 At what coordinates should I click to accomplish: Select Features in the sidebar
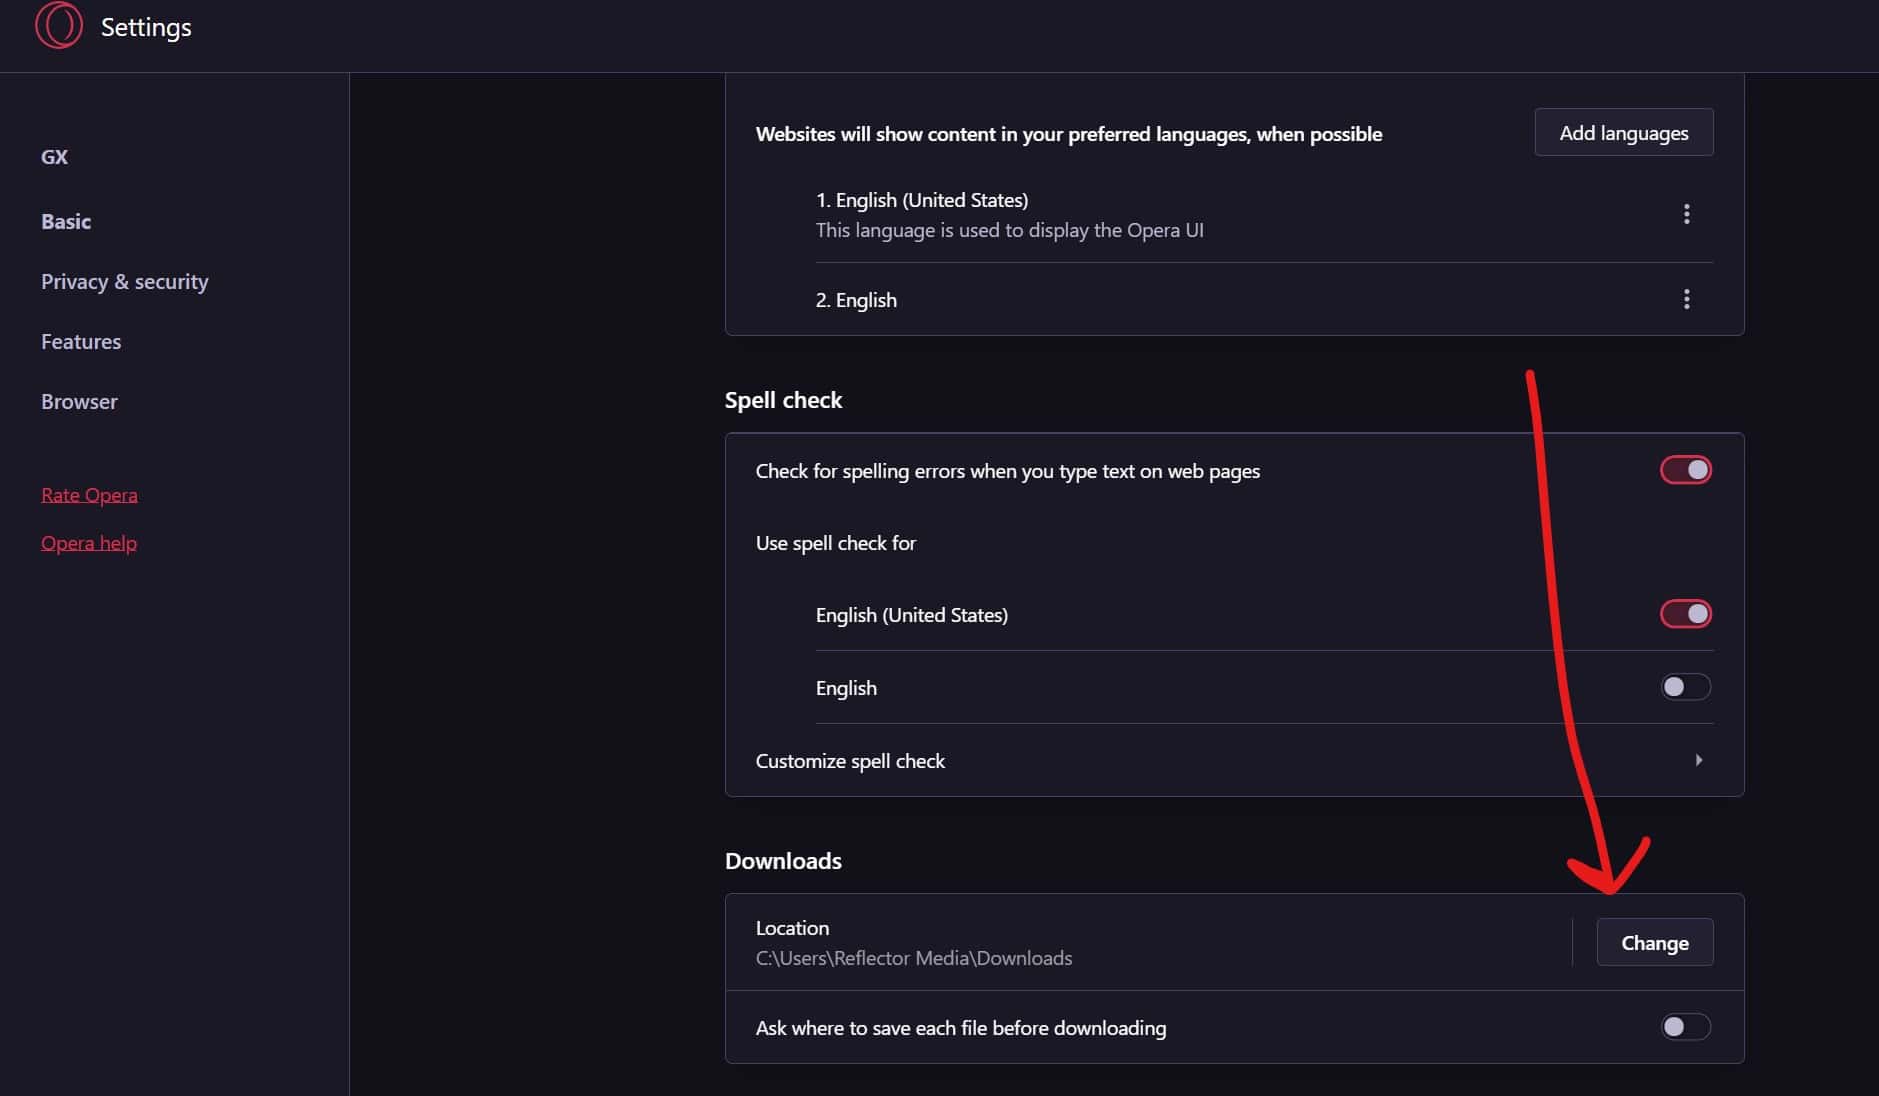coord(81,342)
